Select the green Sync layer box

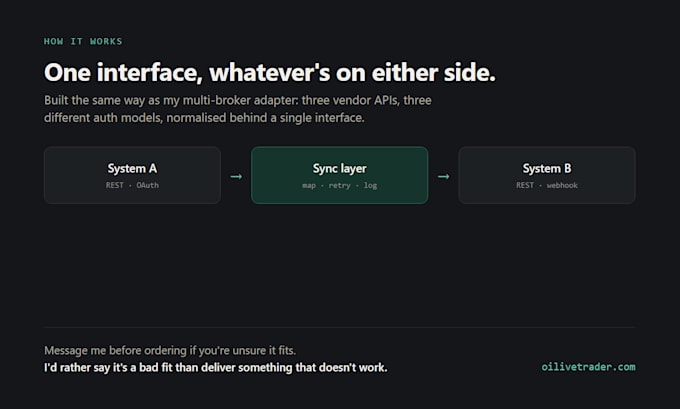[x=340, y=175]
